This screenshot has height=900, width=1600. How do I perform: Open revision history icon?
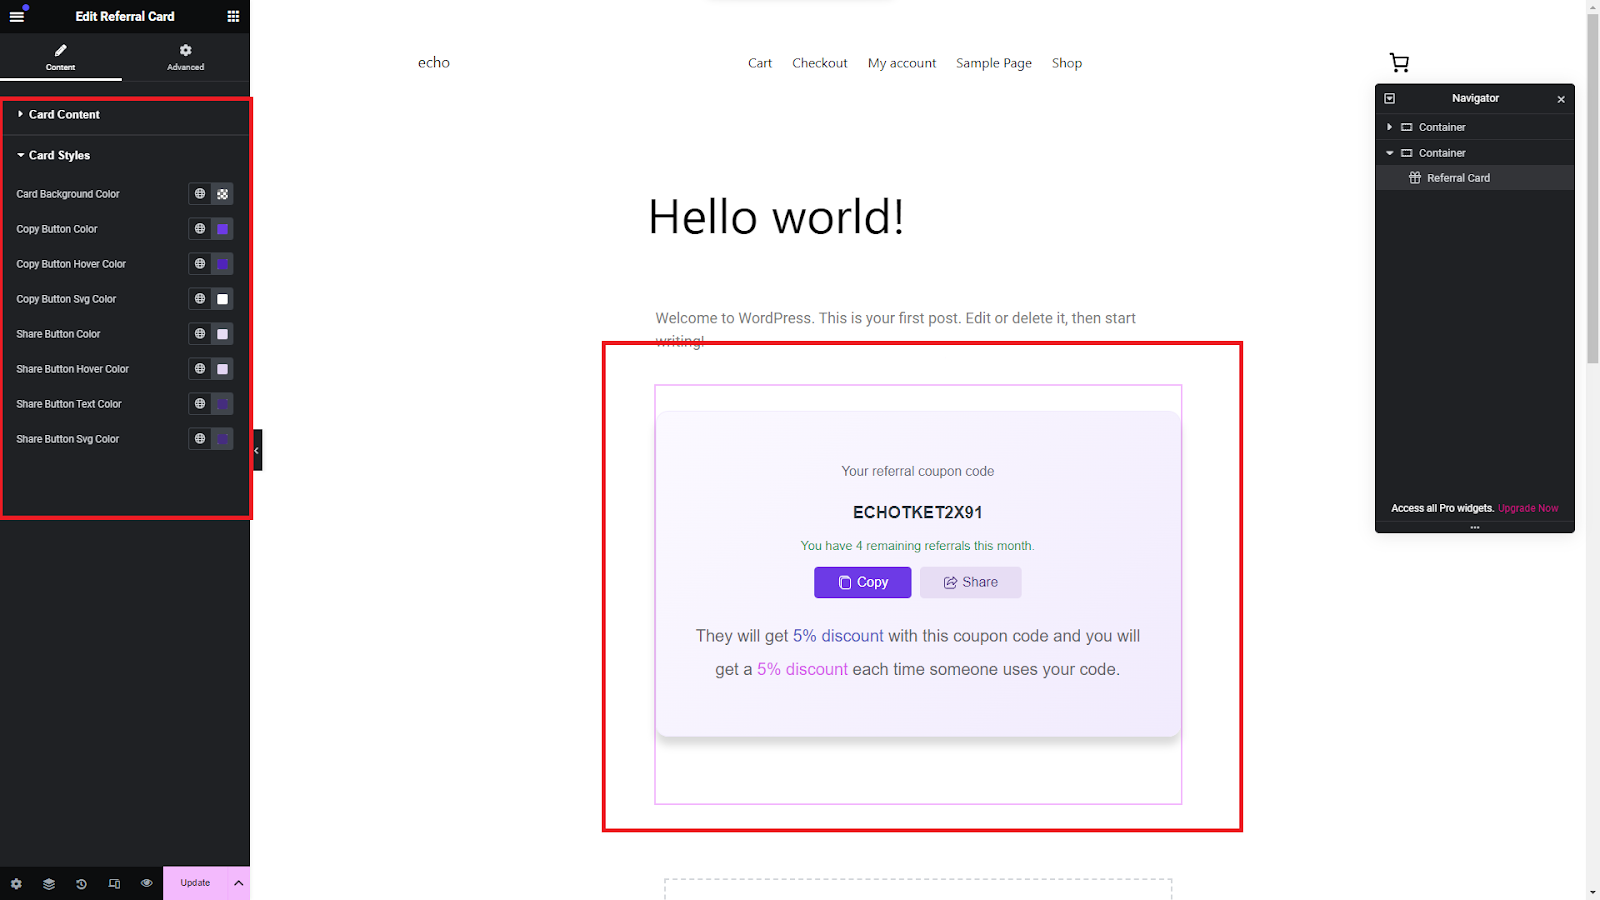[x=81, y=883]
